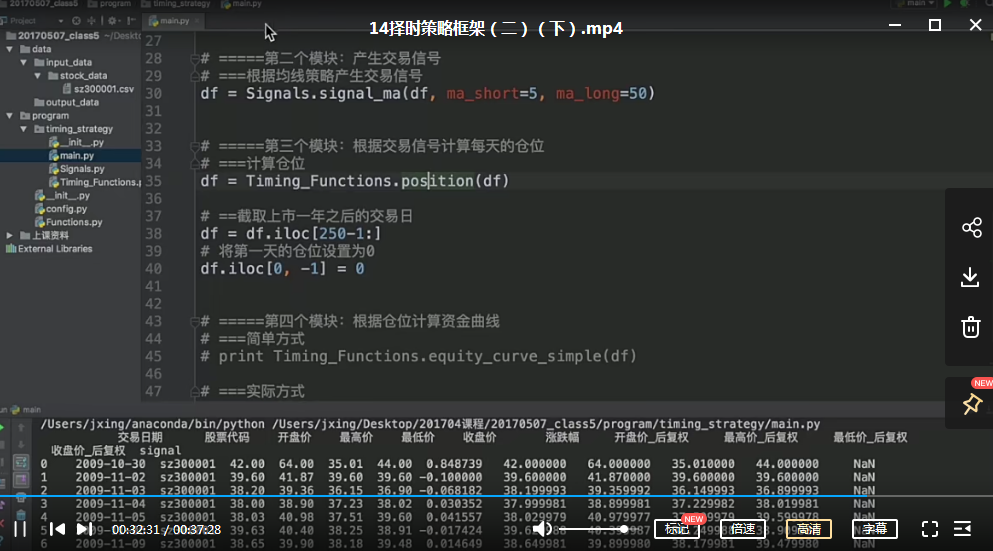The height and width of the screenshot is (551, 993).
Task: Open the Project view dropdown
Action: point(60,21)
